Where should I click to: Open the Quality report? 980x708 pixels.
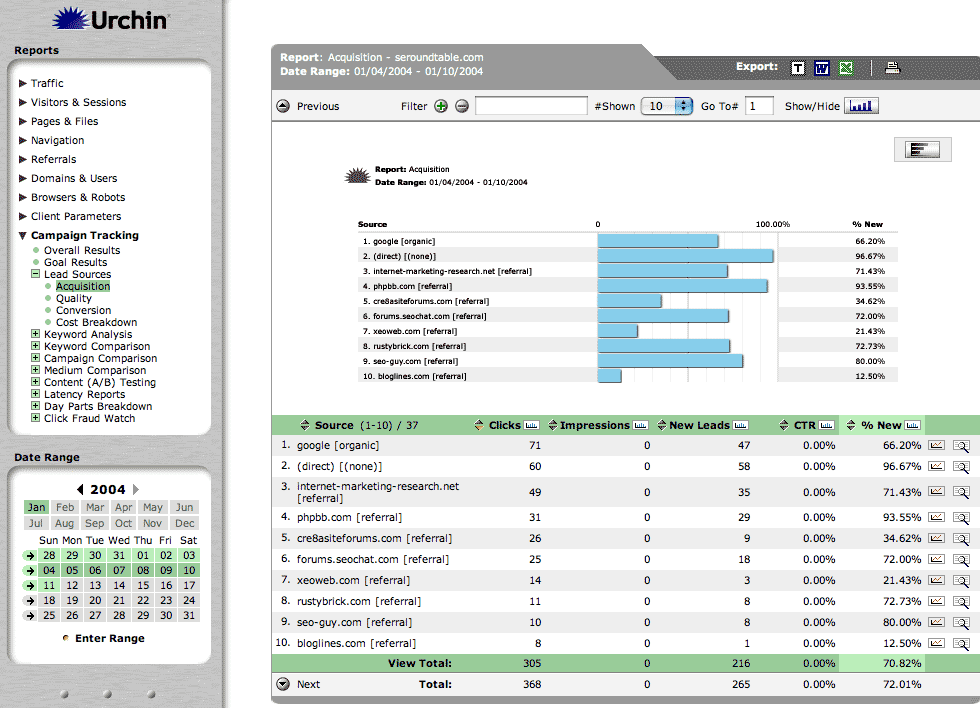(74, 298)
